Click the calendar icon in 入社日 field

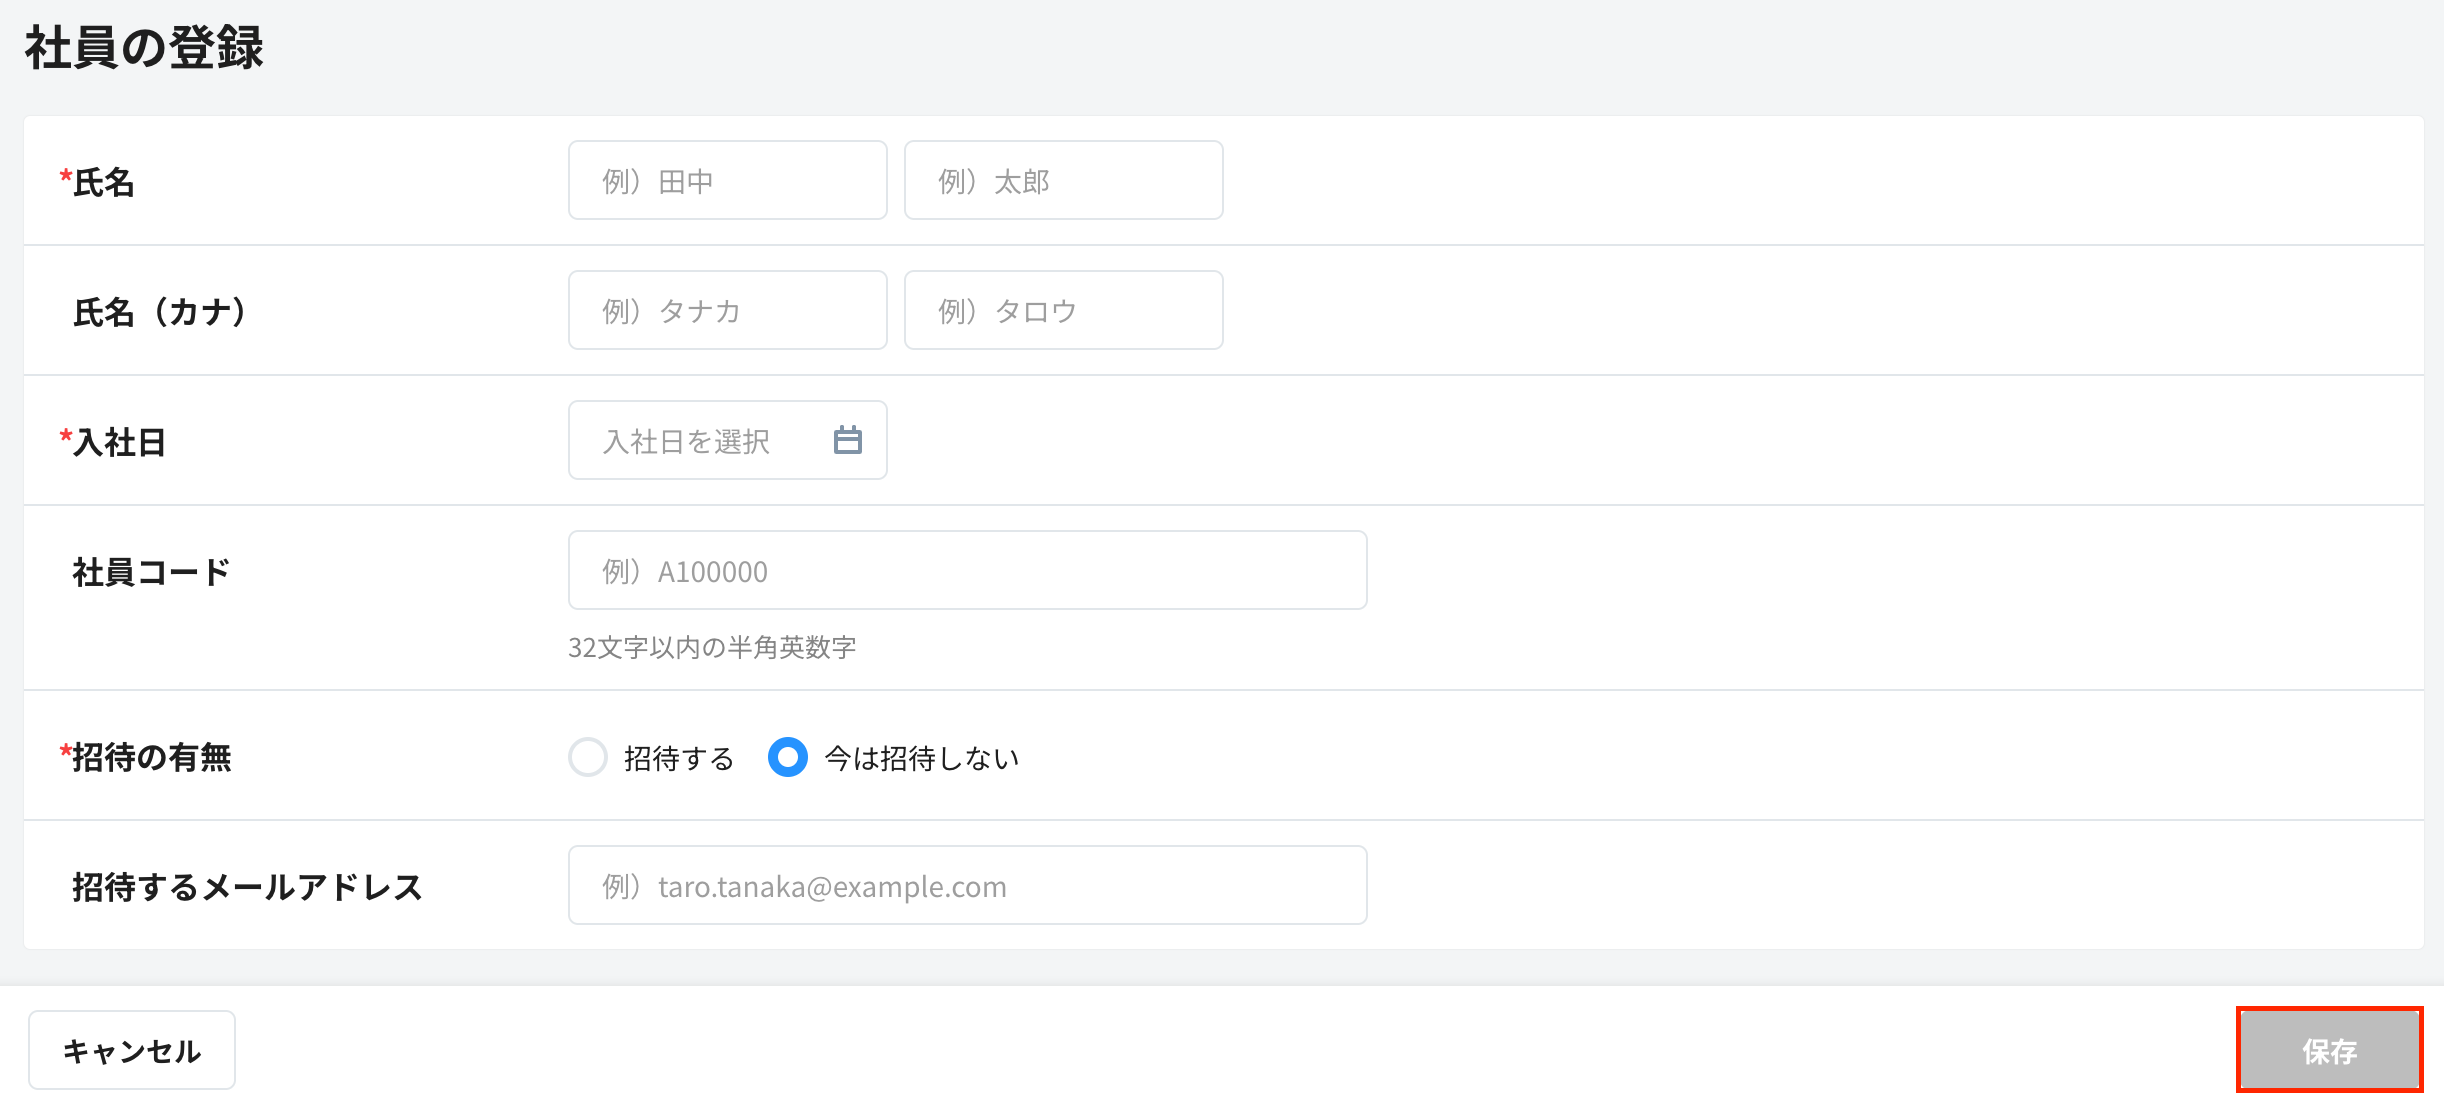point(847,440)
